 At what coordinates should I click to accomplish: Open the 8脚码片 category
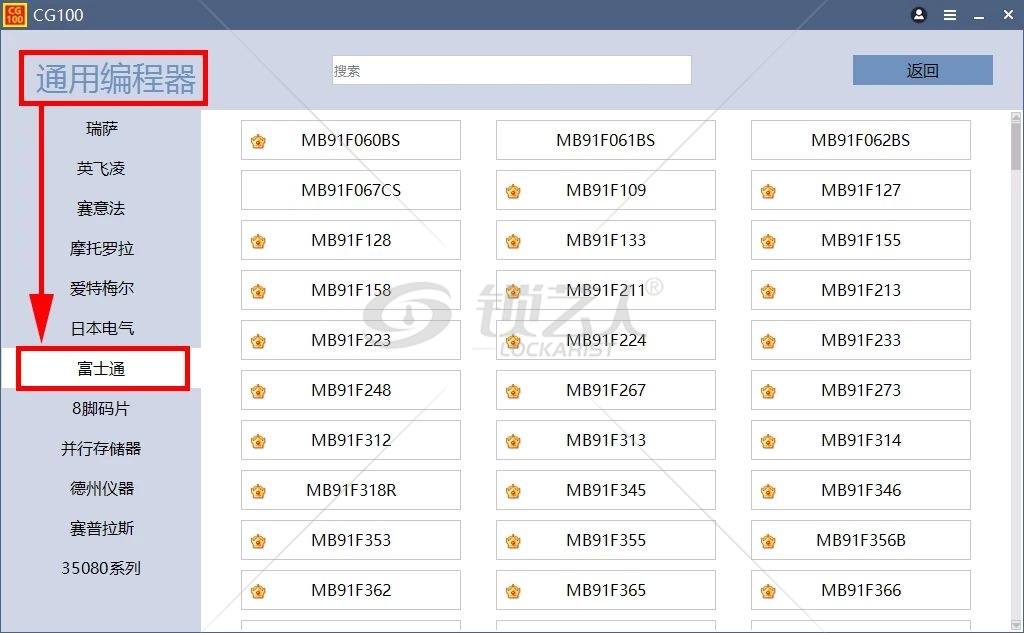pos(101,408)
